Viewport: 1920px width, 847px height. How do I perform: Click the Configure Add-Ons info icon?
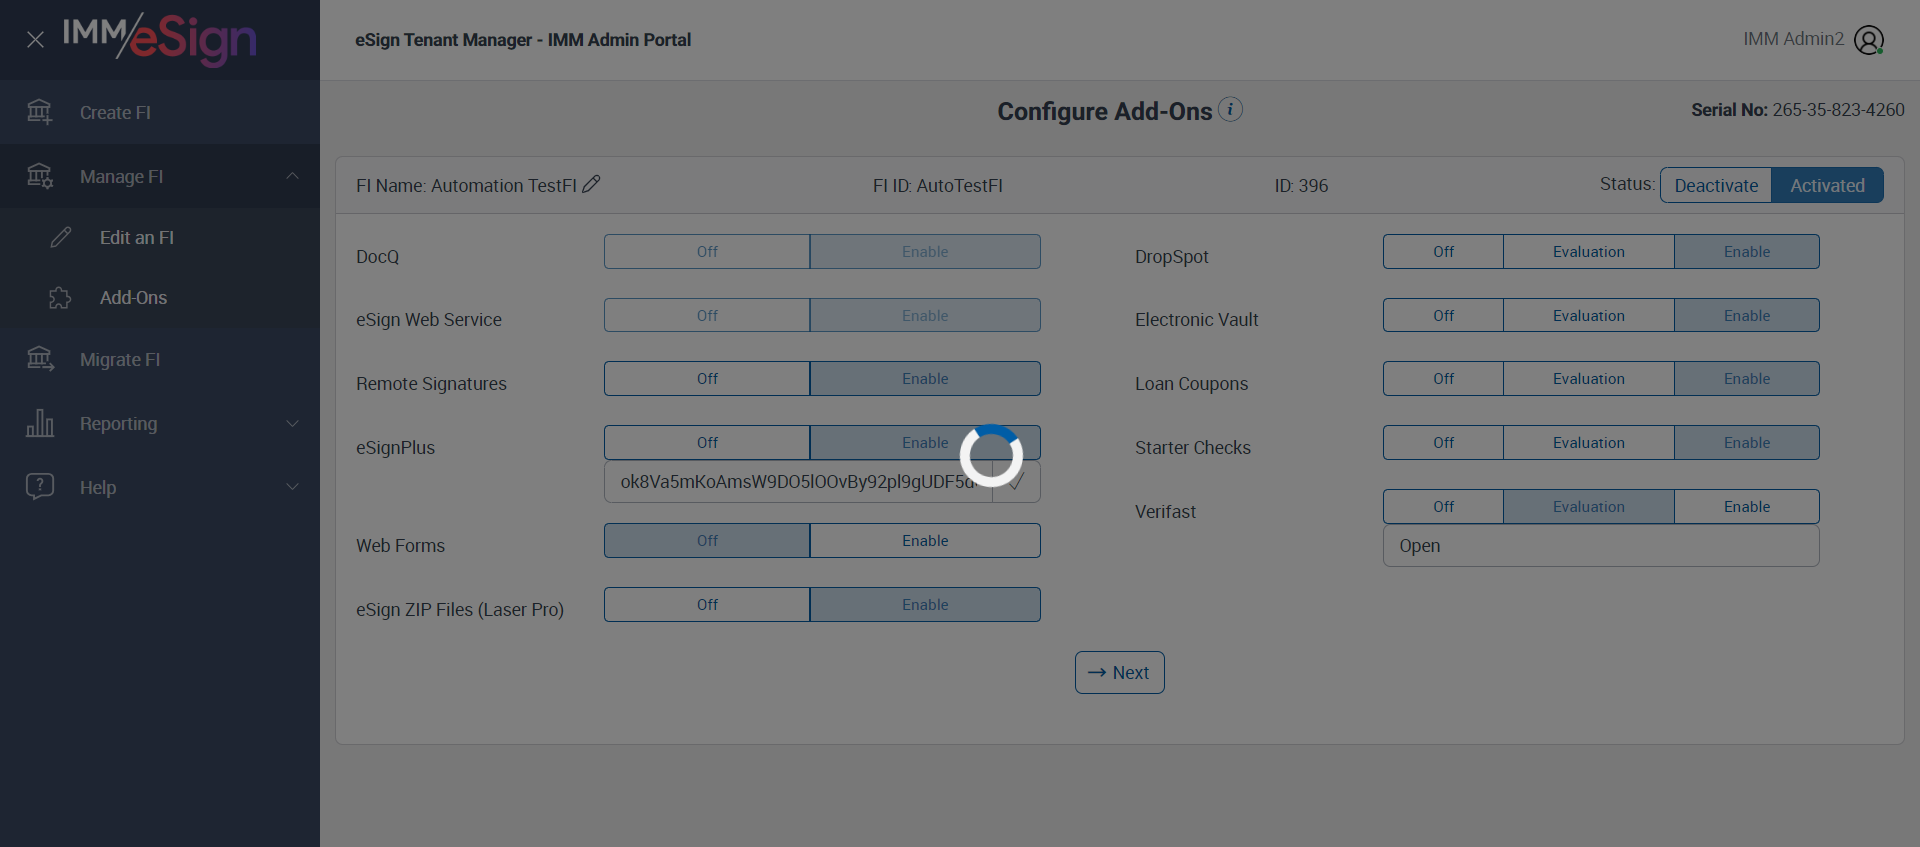[x=1231, y=109]
